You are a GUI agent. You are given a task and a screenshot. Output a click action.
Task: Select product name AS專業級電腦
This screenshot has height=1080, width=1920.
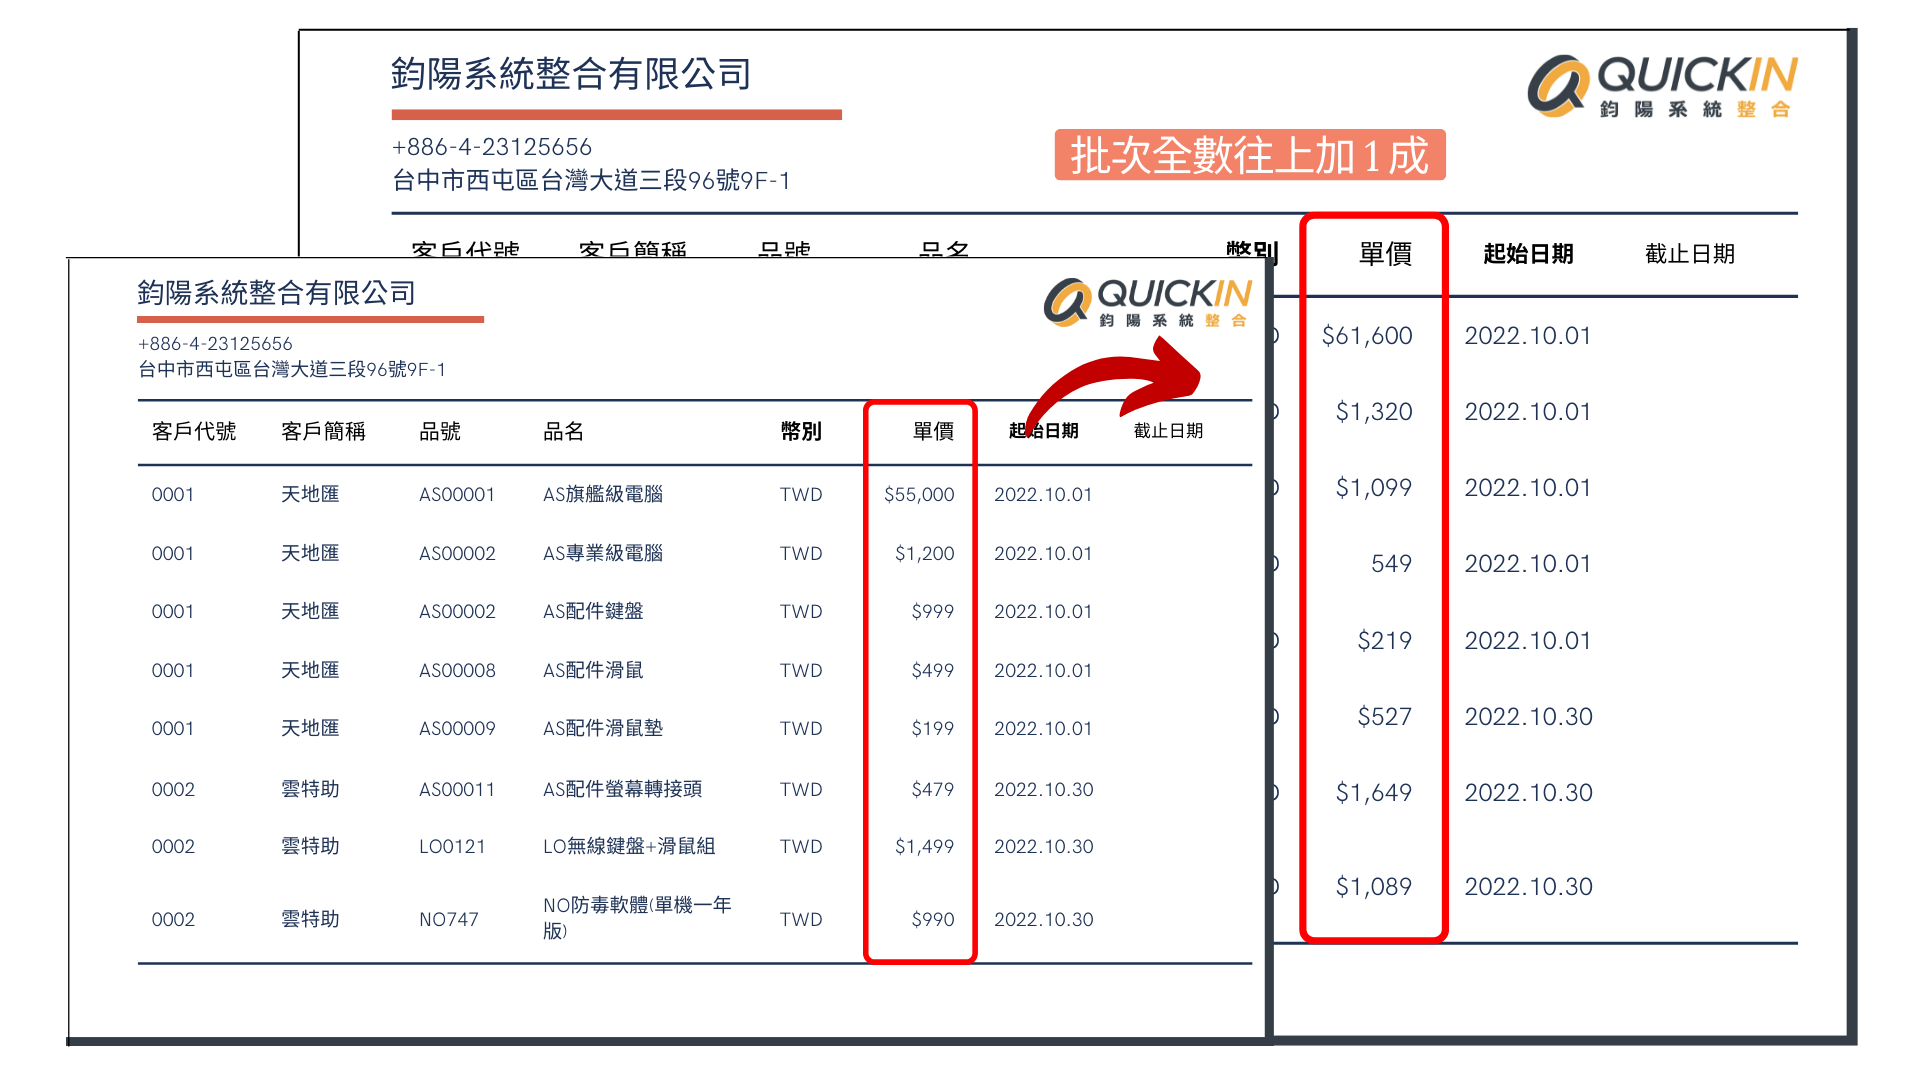click(x=603, y=553)
